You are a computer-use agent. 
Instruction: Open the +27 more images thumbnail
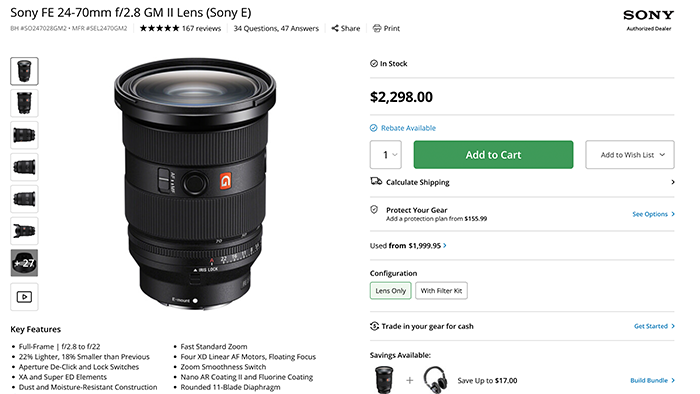[24, 263]
